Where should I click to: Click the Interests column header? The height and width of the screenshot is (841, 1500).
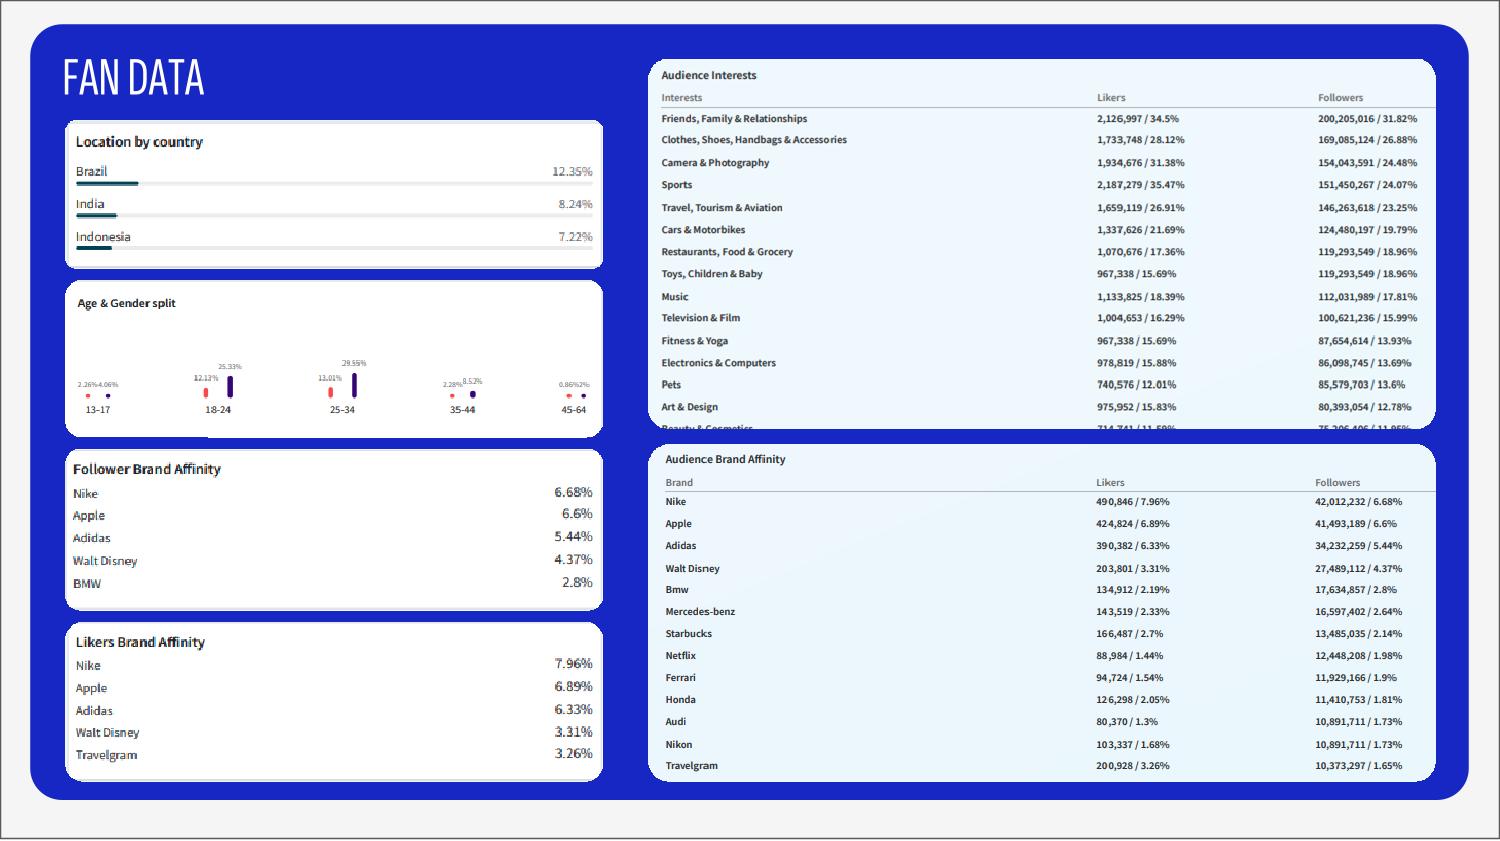(681, 98)
